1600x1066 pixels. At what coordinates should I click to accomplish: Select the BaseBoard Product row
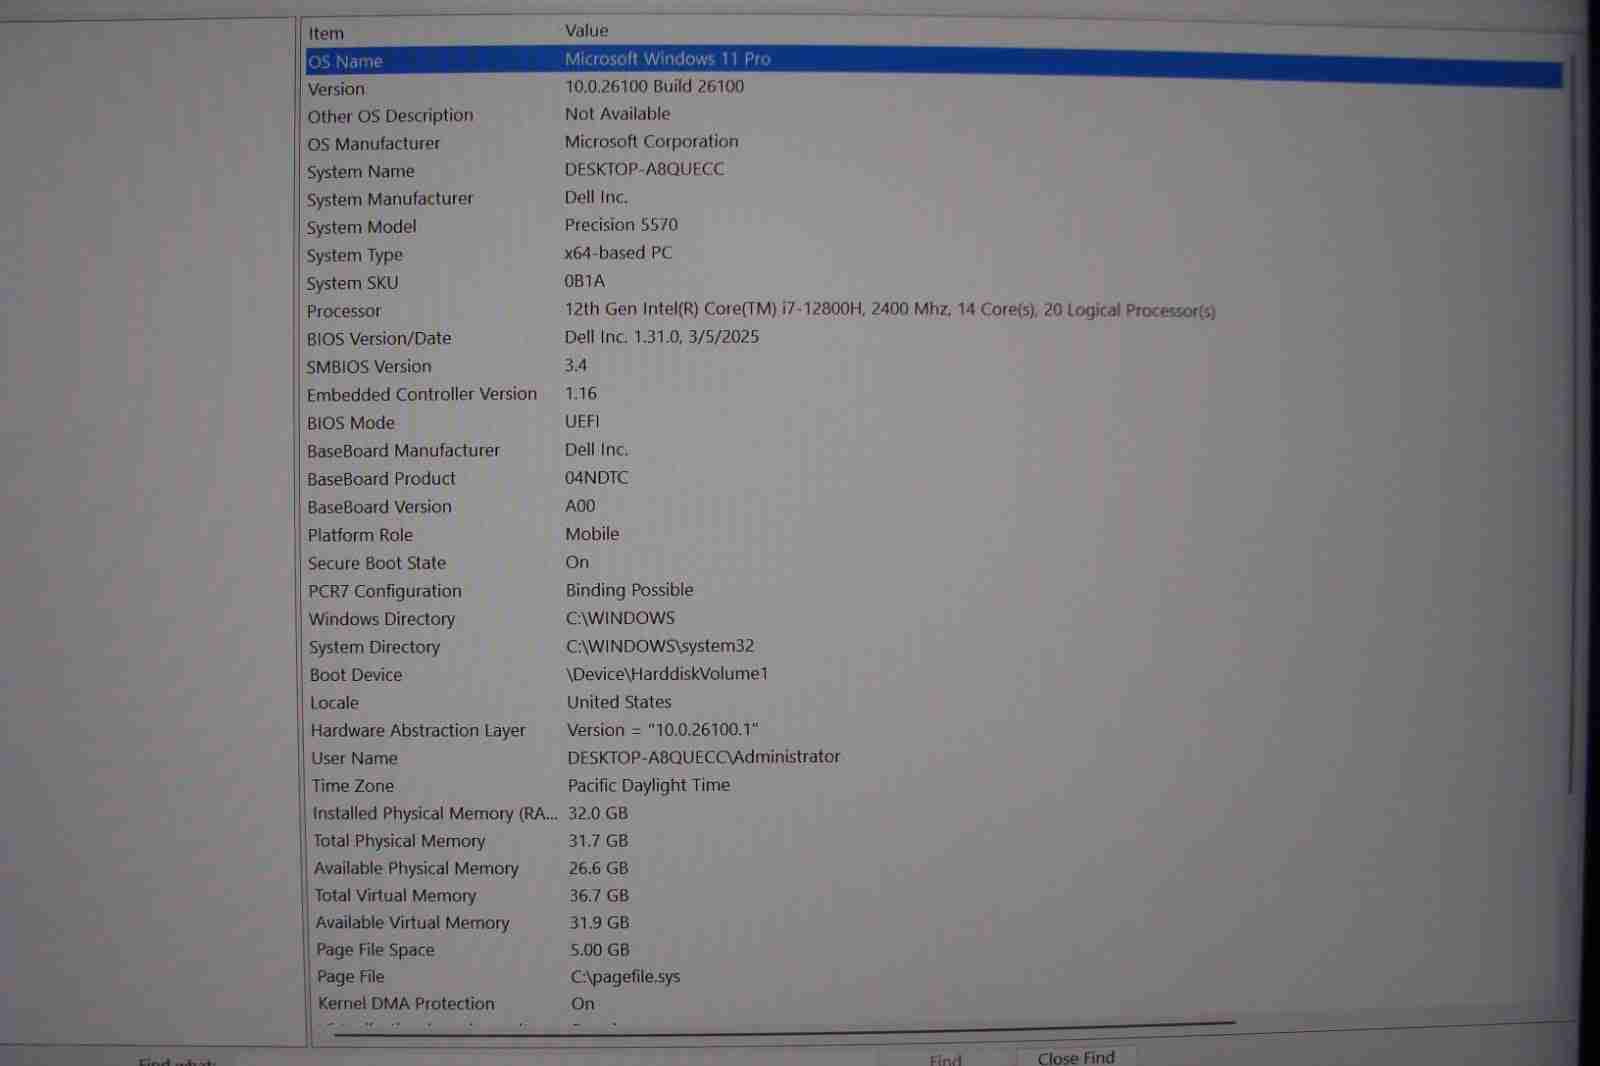point(381,479)
